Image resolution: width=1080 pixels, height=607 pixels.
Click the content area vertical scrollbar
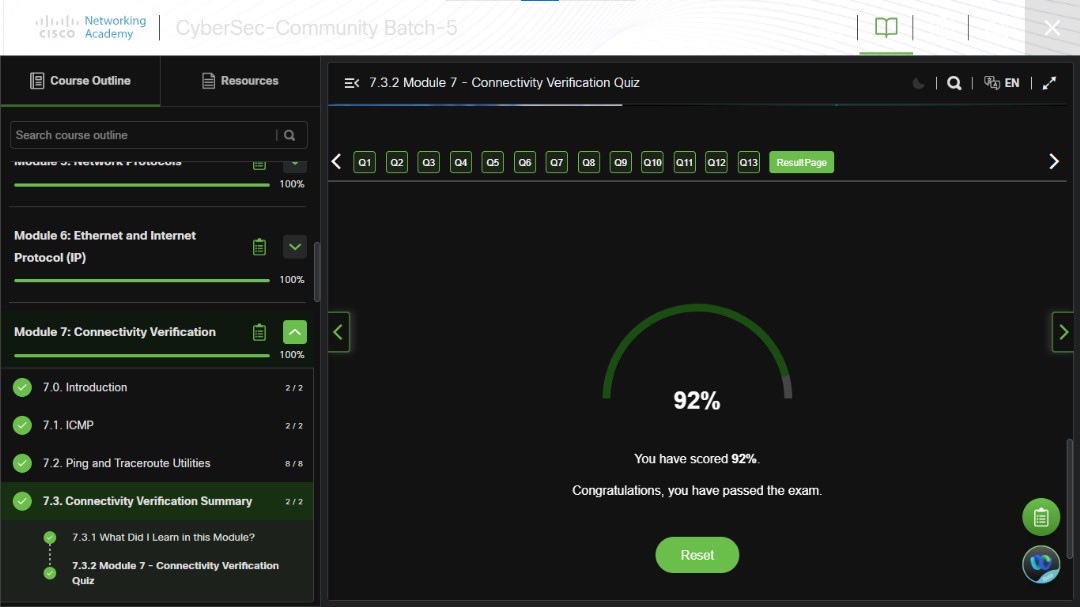(1069, 498)
